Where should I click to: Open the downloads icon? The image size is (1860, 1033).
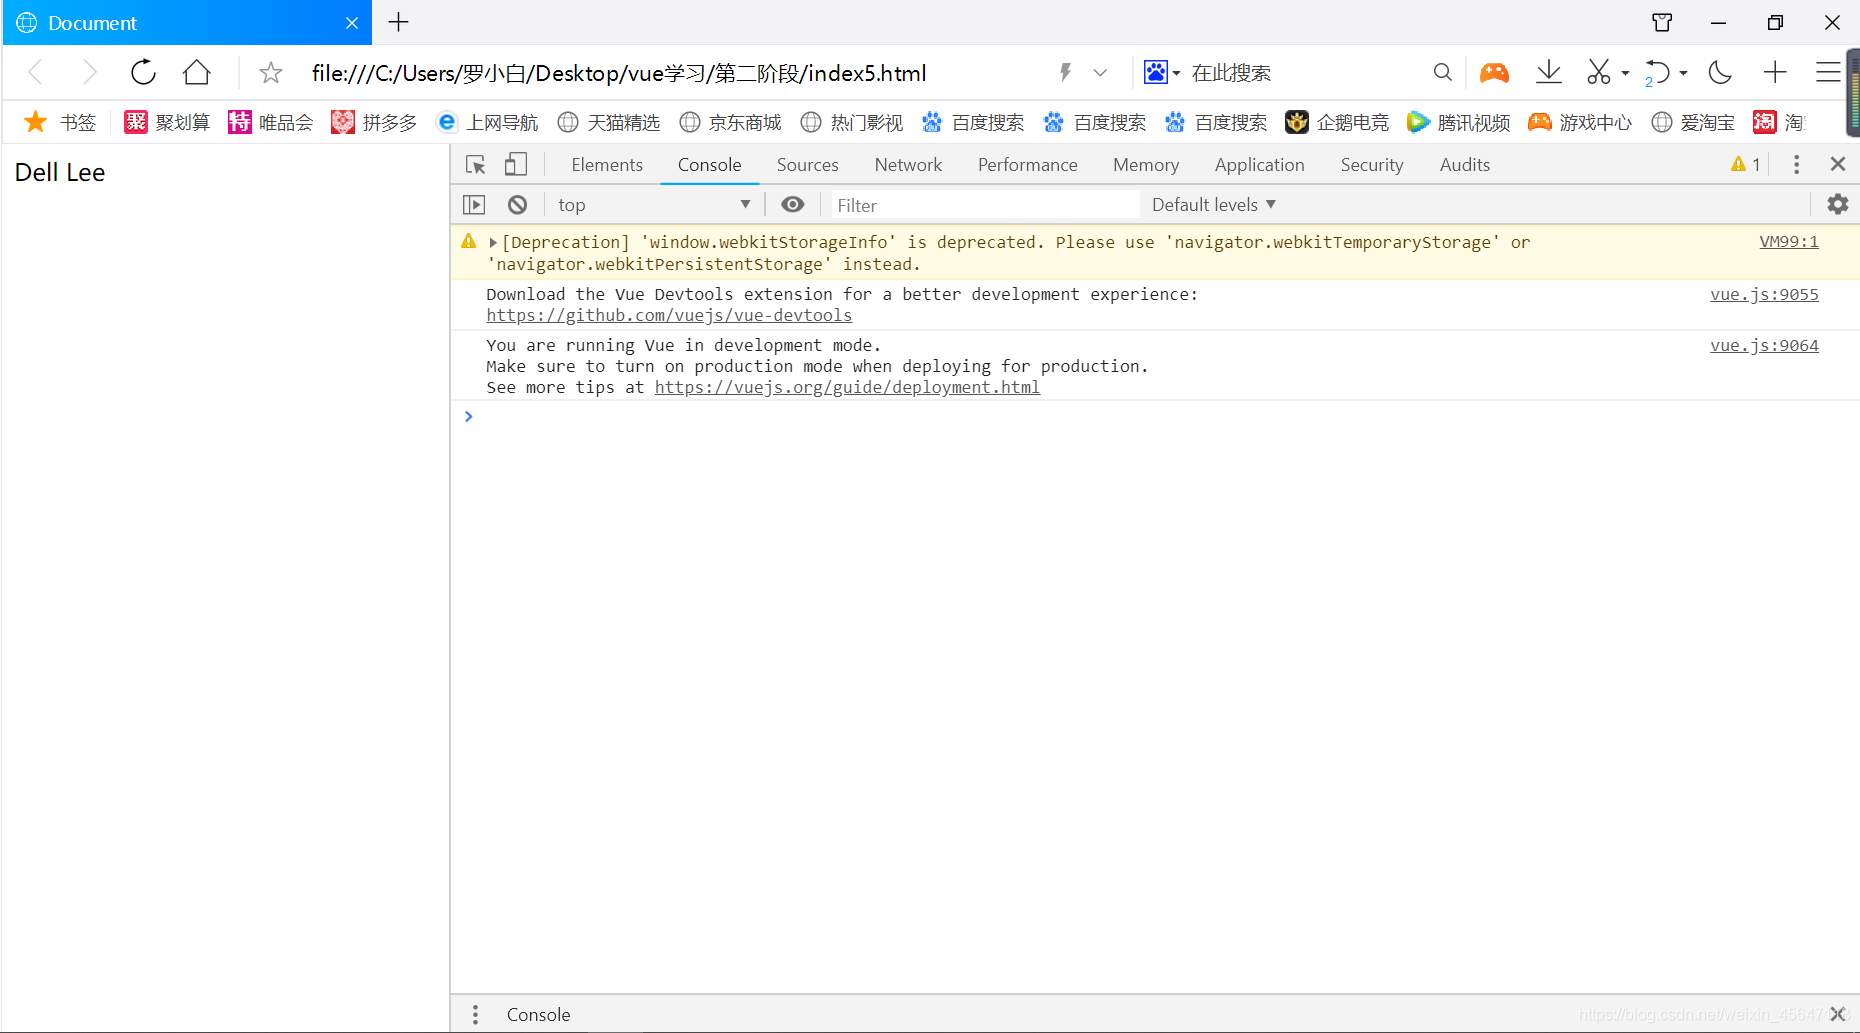pos(1549,72)
